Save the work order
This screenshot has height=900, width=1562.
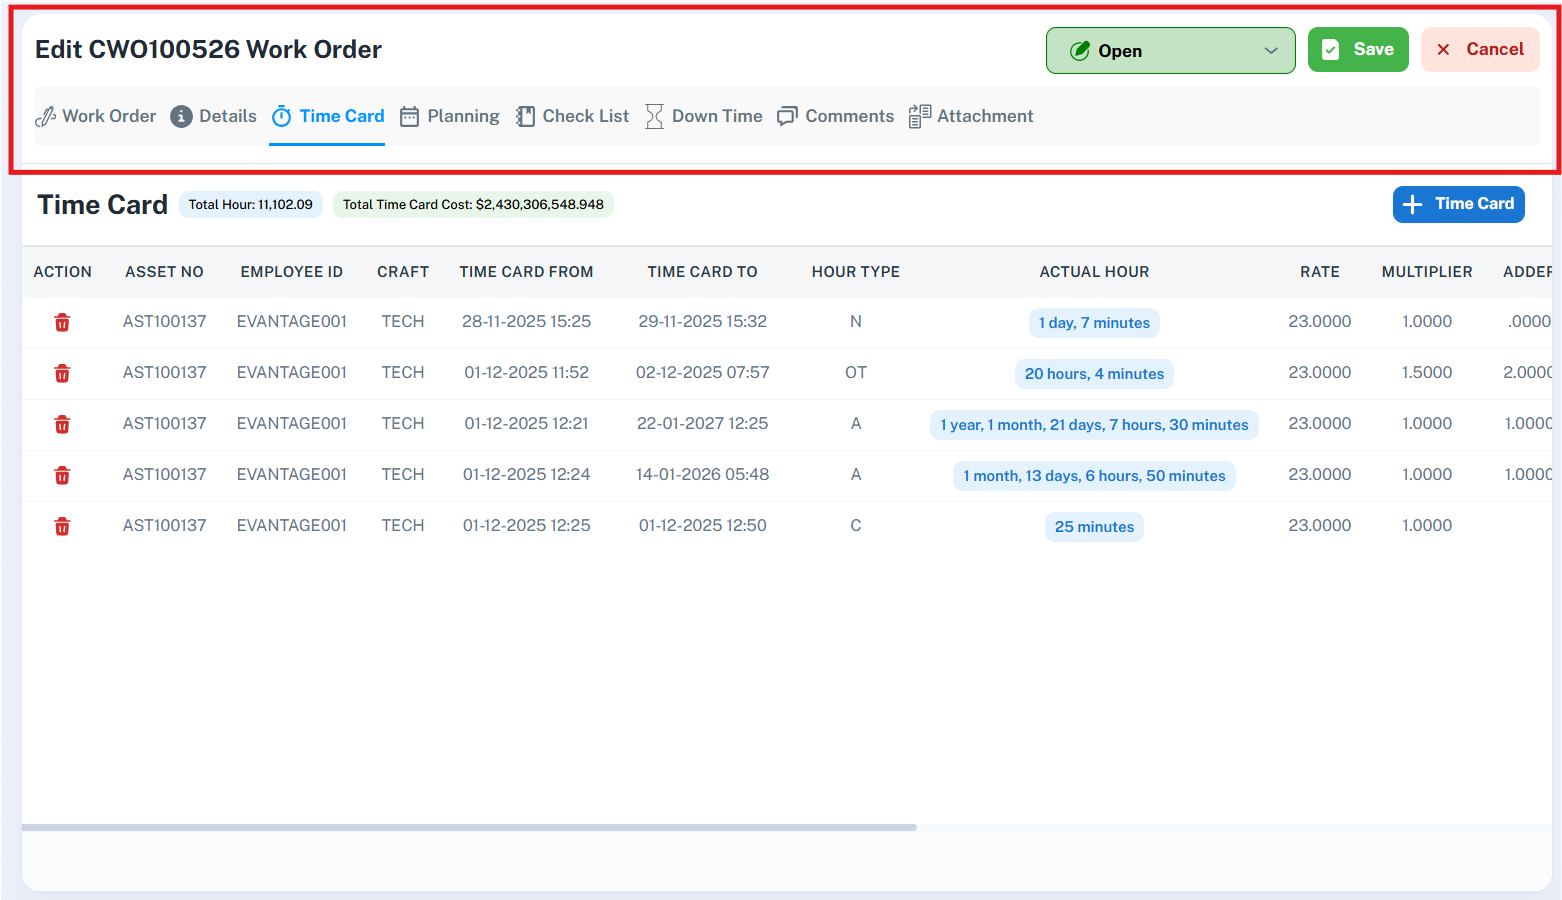pyautogui.click(x=1357, y=50)
